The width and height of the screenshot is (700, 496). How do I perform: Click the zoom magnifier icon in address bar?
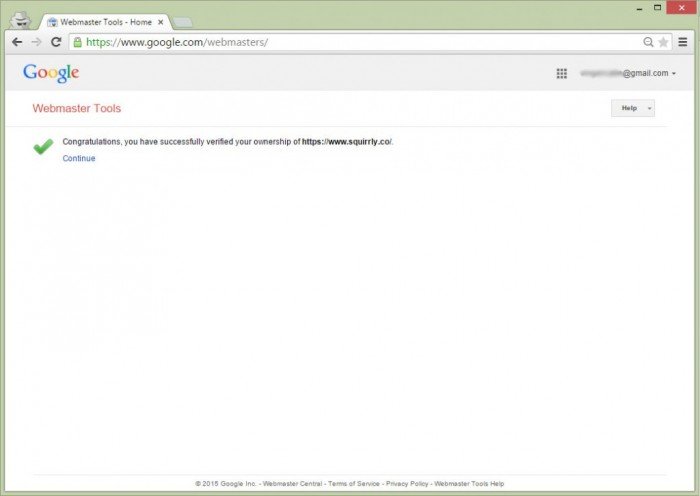[x=648, y=42]
